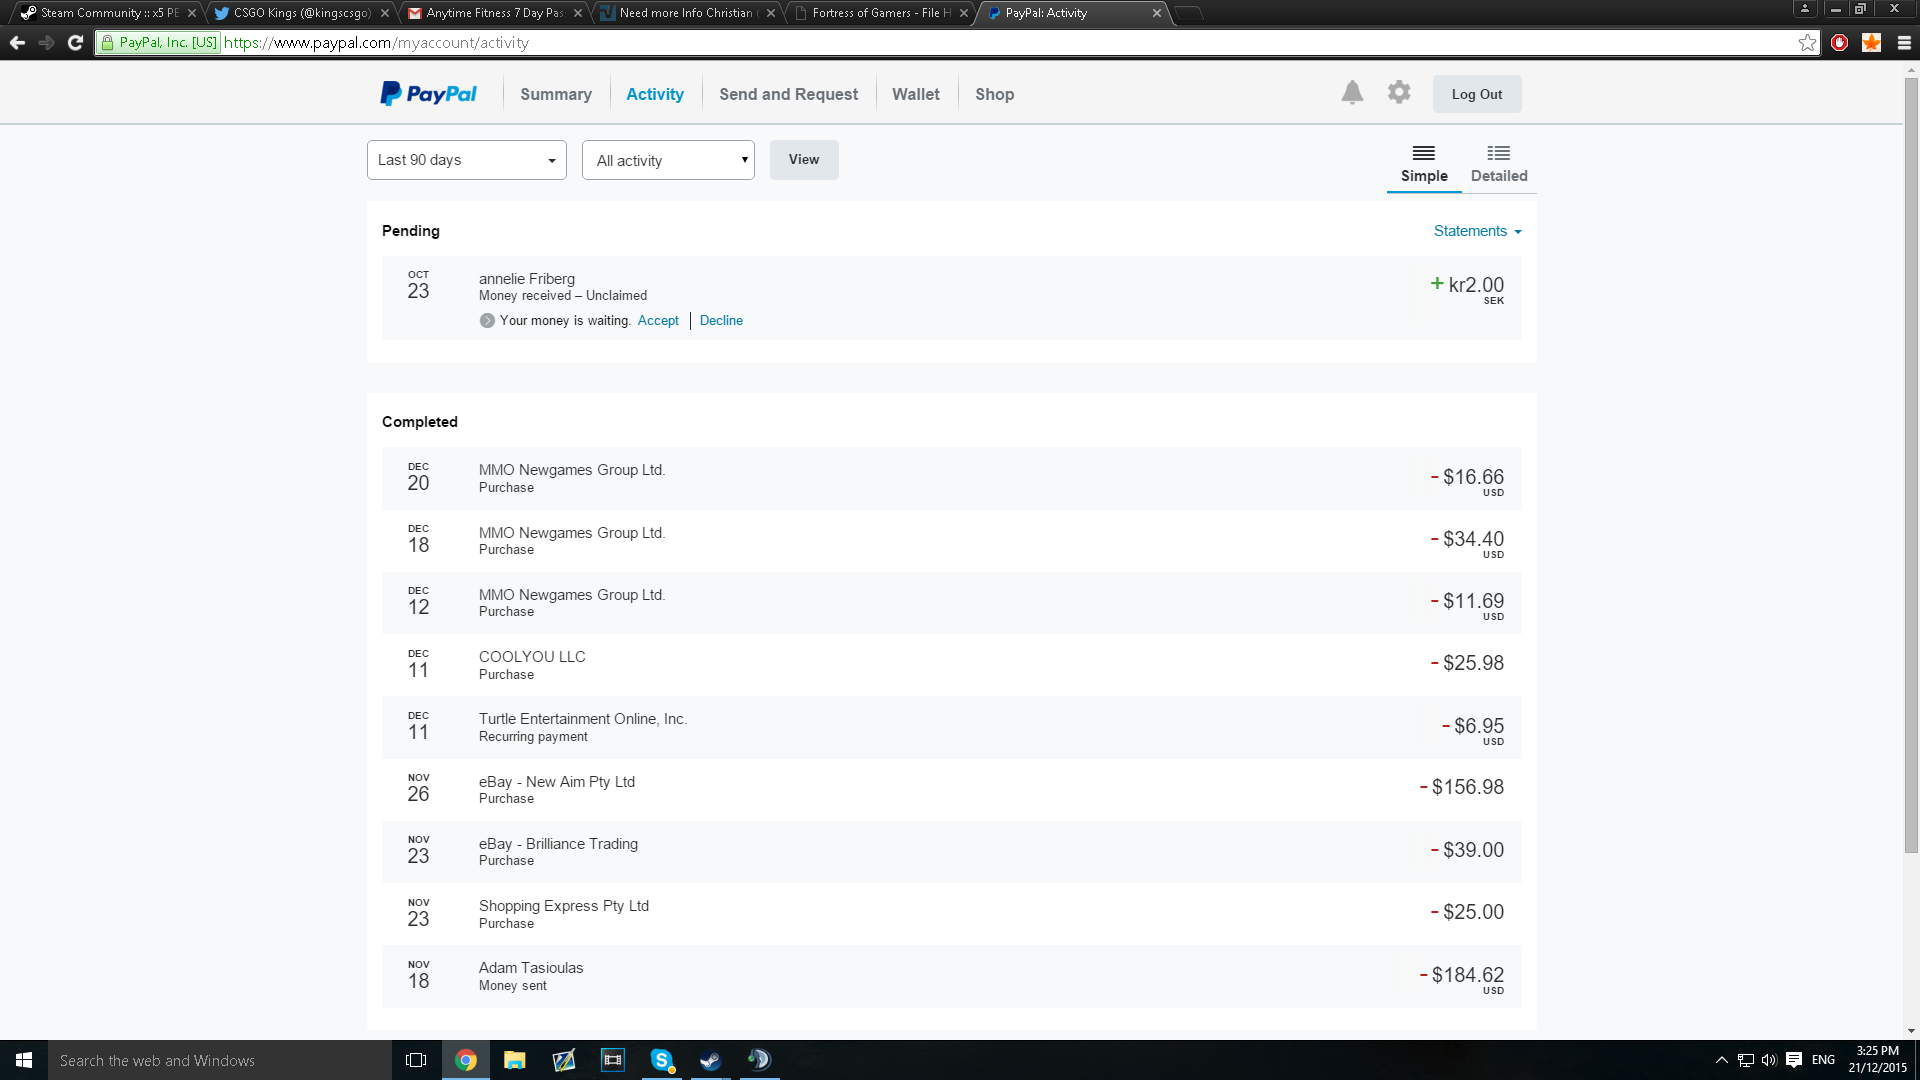Go to the Wallet tab

point(915,94)
